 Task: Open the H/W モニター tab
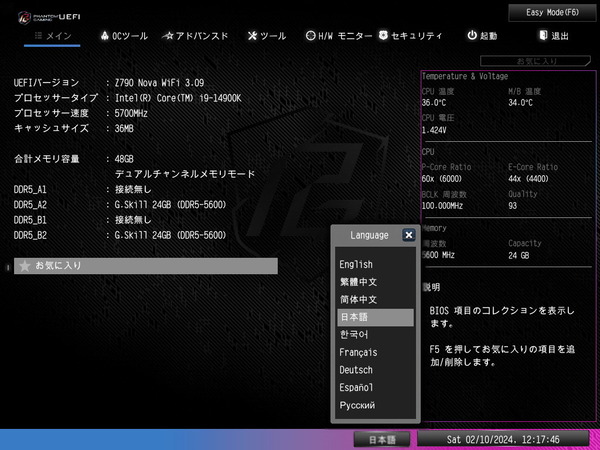[339, 36]
